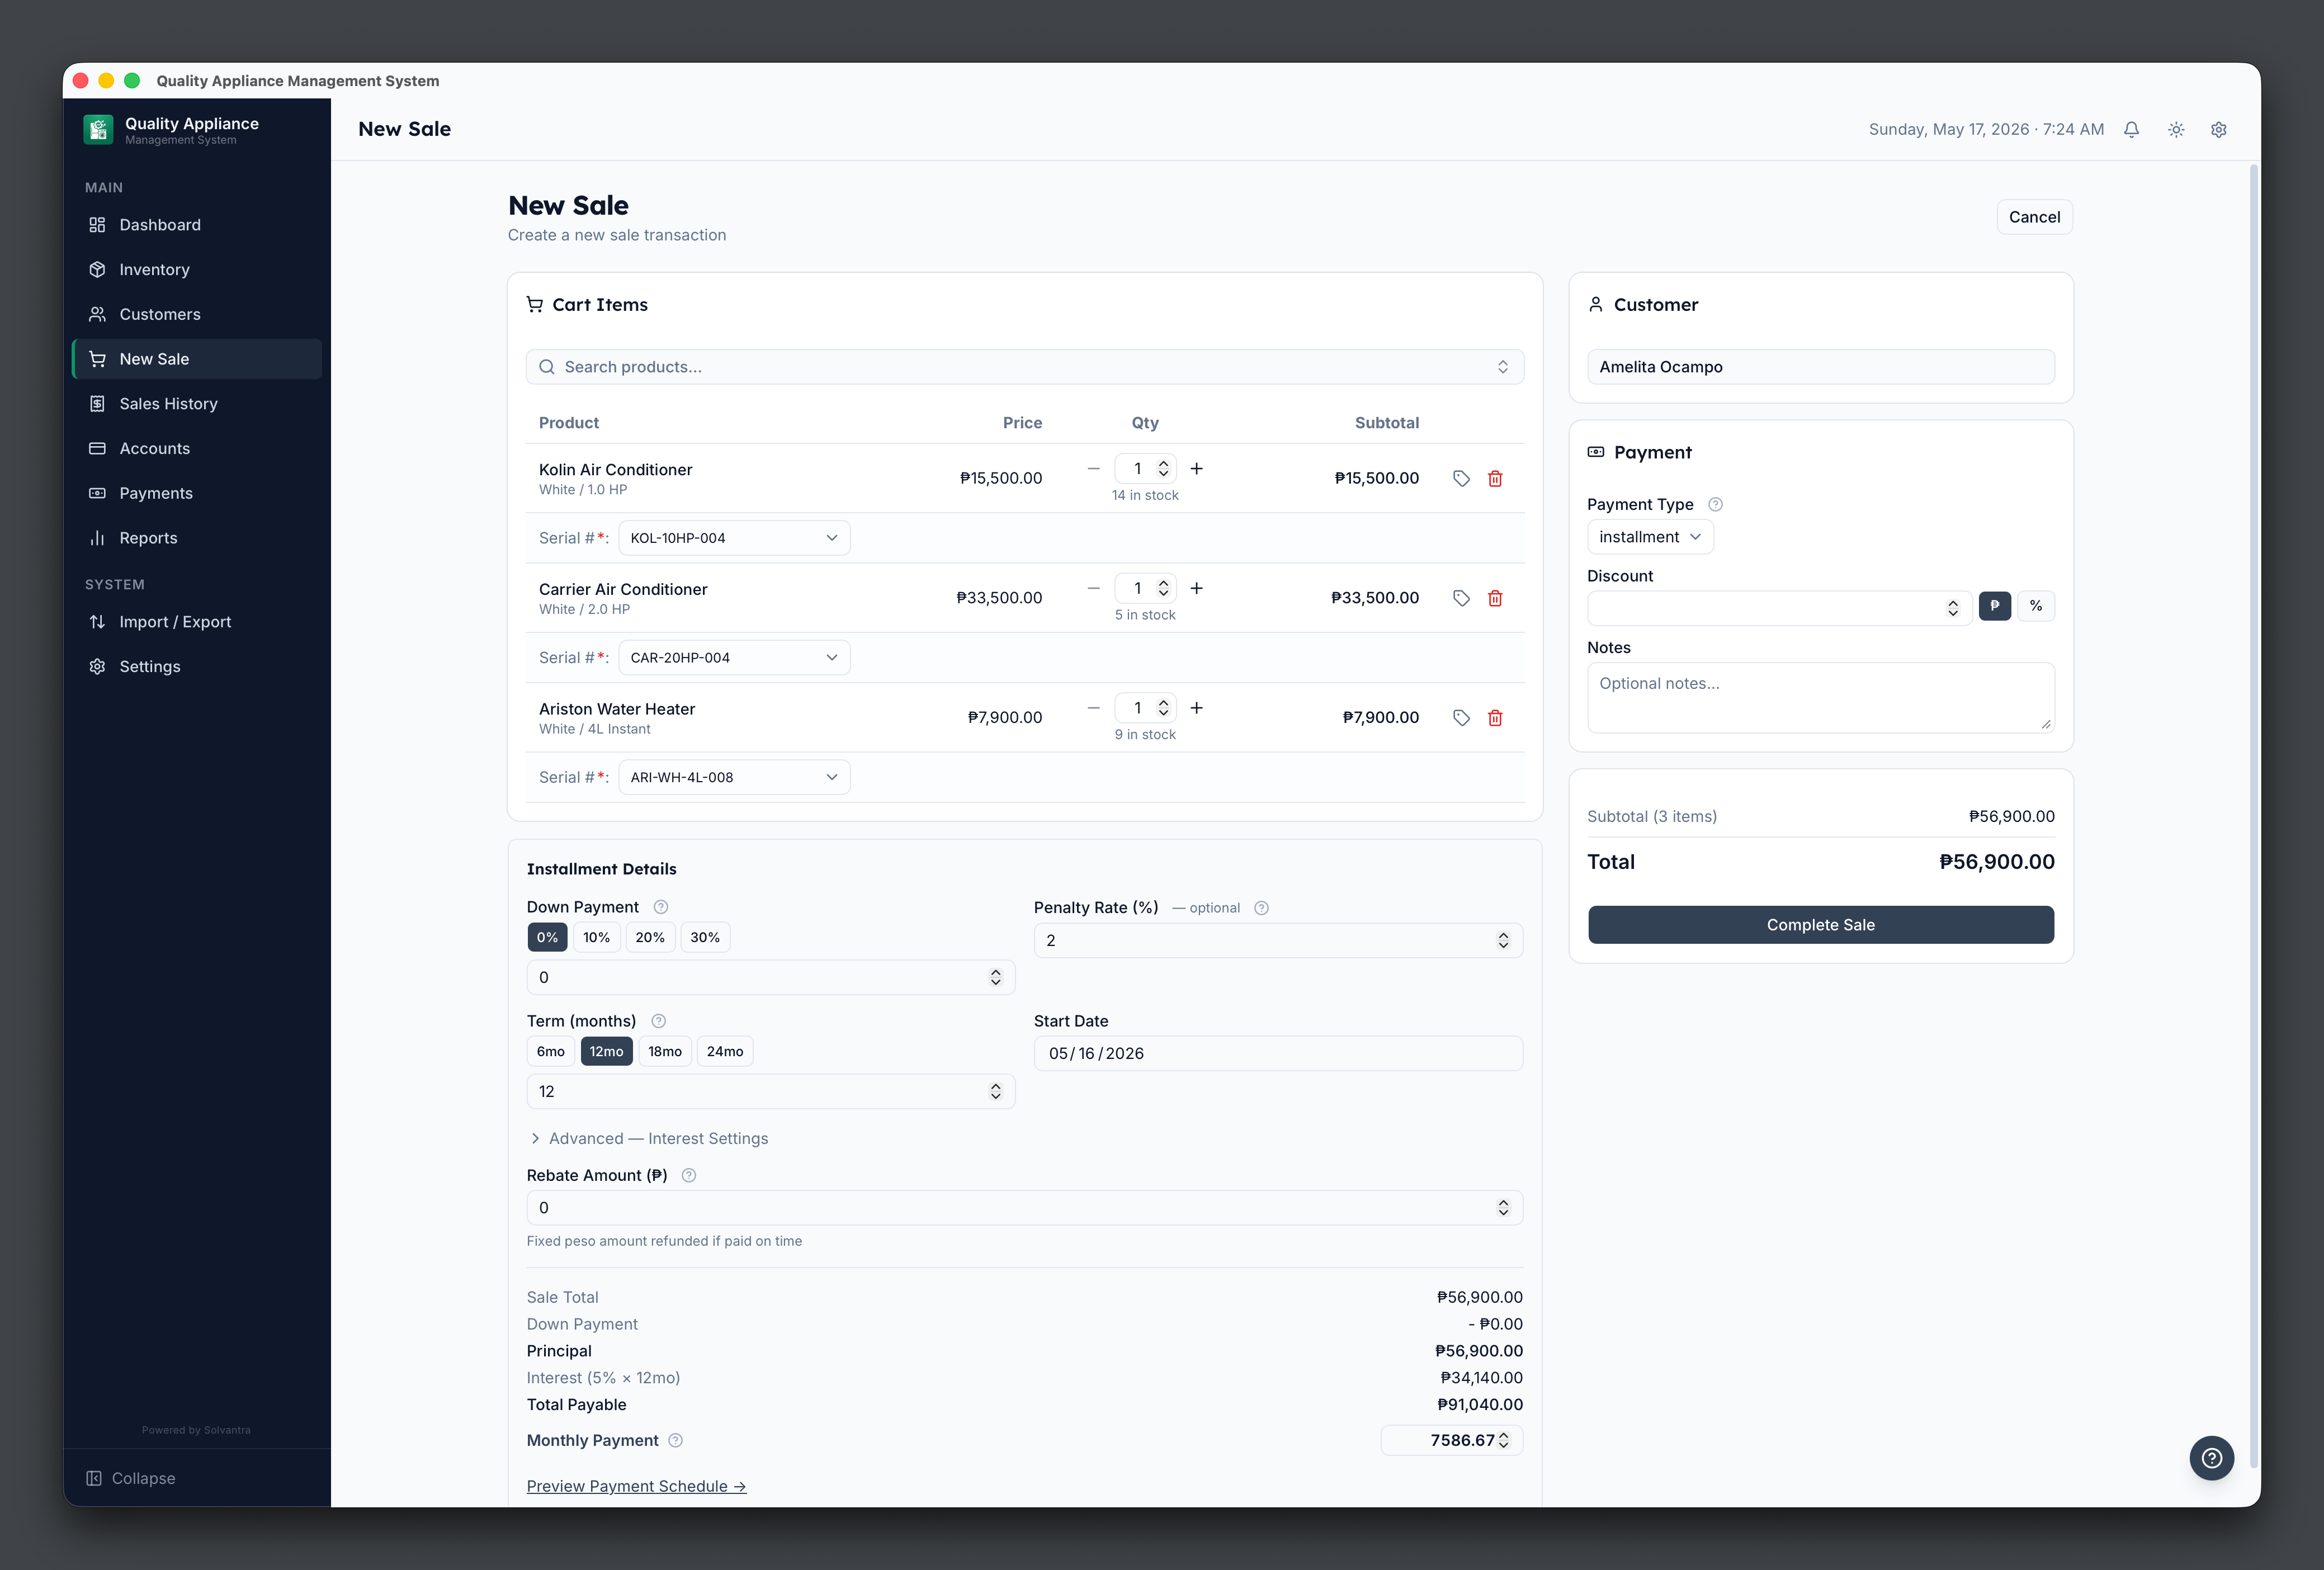
Task: Open Accounts from sidebar
Action: tap(197, 448)
